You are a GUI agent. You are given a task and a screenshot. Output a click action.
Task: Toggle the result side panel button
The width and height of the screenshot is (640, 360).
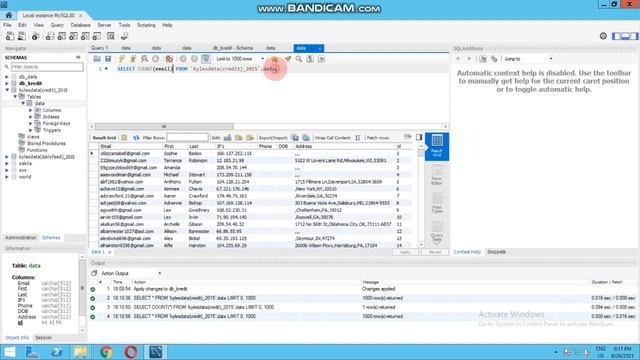(x=419, y=138)
